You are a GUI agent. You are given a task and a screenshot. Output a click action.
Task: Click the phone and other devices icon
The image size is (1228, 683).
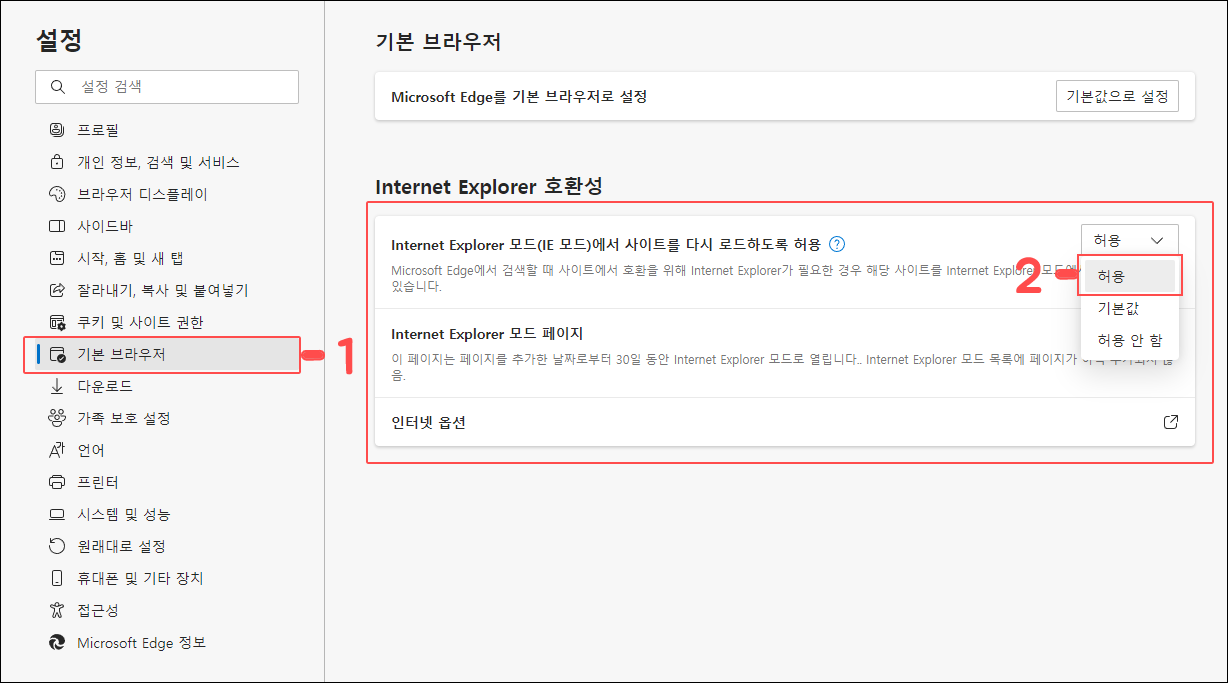[57, 578]
